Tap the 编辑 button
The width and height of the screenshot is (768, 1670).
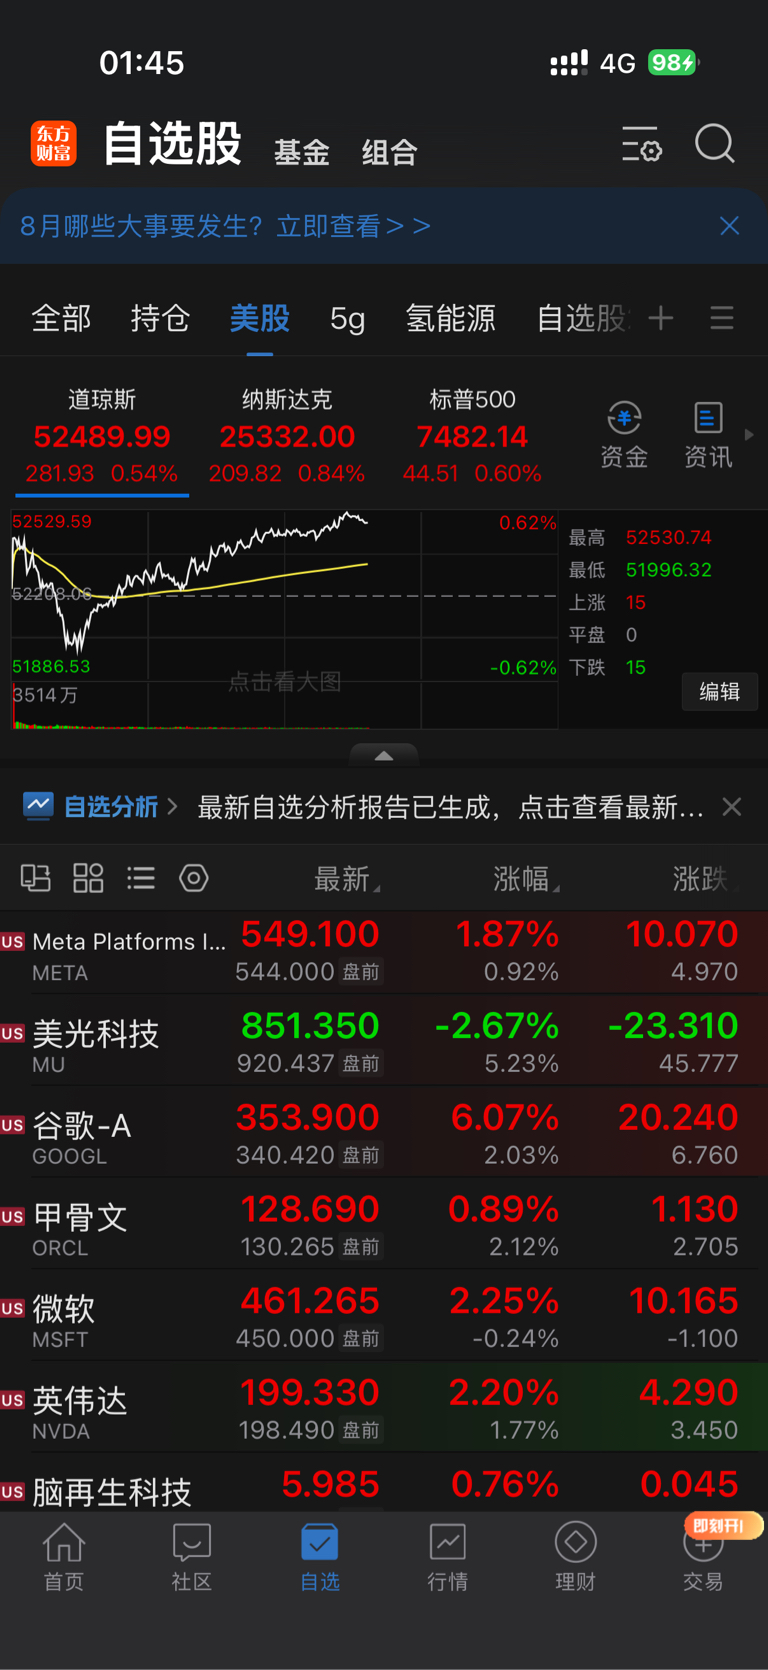click(720, 692)
